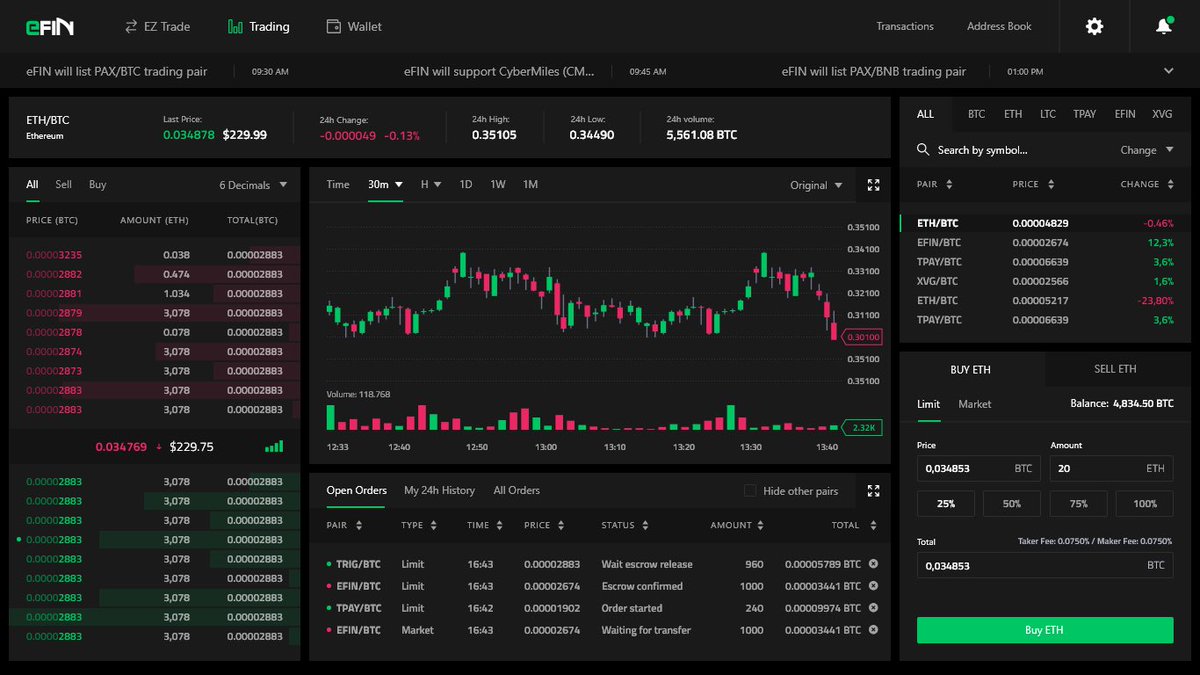This screenshot has width=1200, height=675.
Task: Click the Amount input field
Action: pyautogui.click(x=1111, y=468)
